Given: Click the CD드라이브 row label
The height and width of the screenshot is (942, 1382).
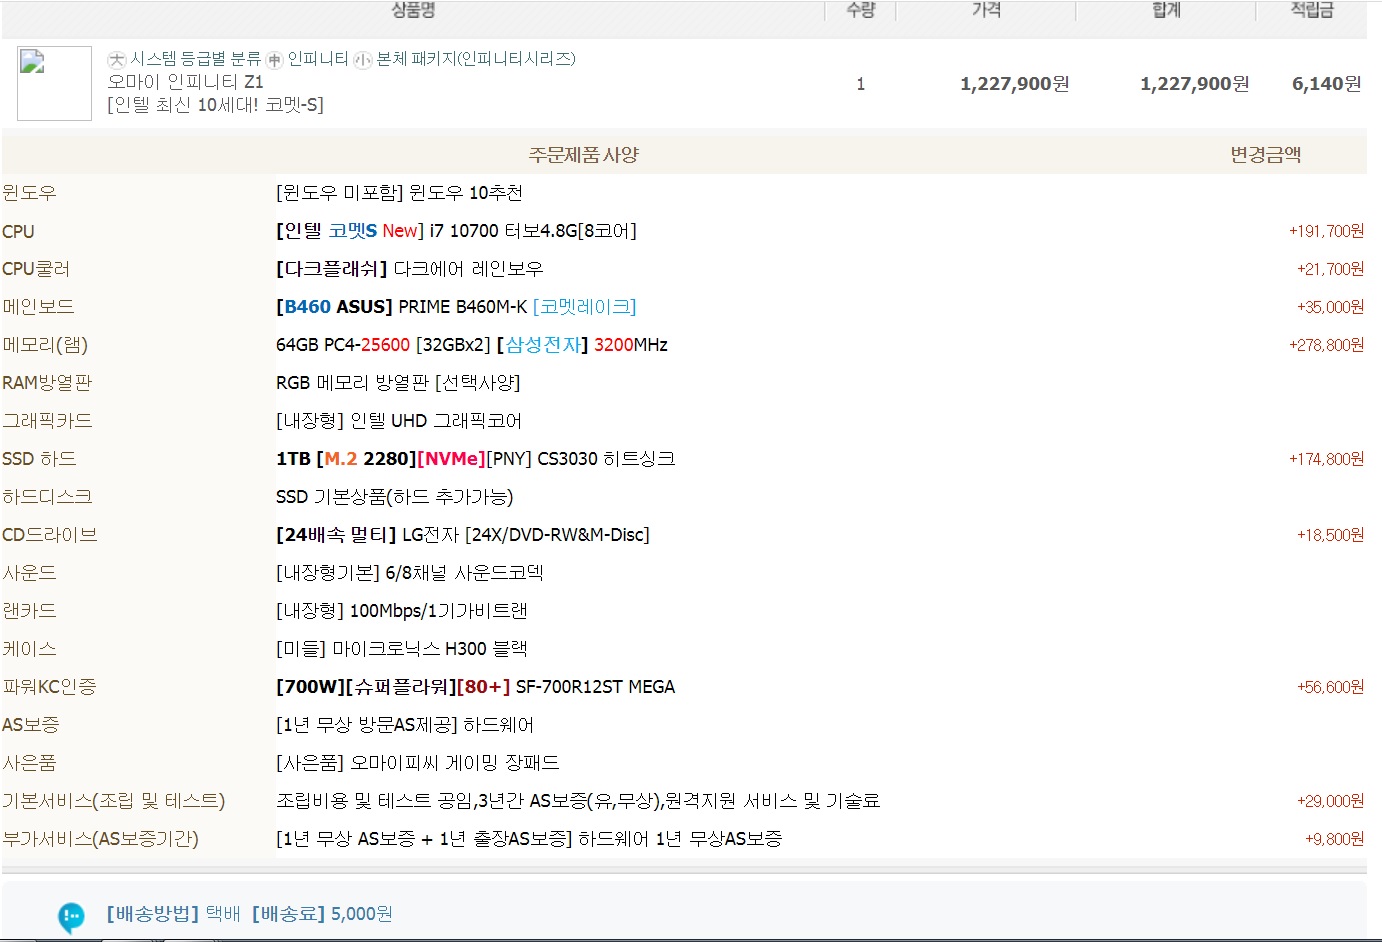Looking at the screenshot, I should (50, 535).
